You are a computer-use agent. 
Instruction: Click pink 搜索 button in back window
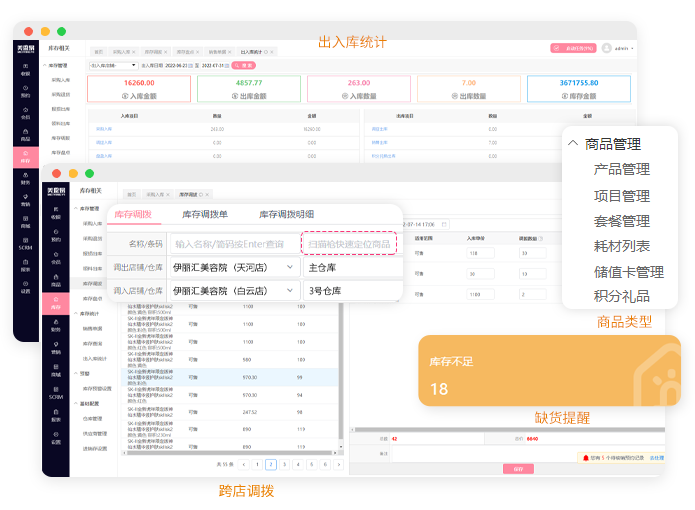244,66
